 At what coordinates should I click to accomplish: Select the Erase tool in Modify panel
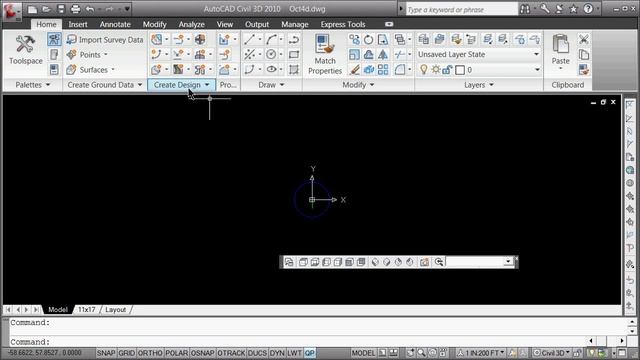pyautogui.click(x=354, y=69)
